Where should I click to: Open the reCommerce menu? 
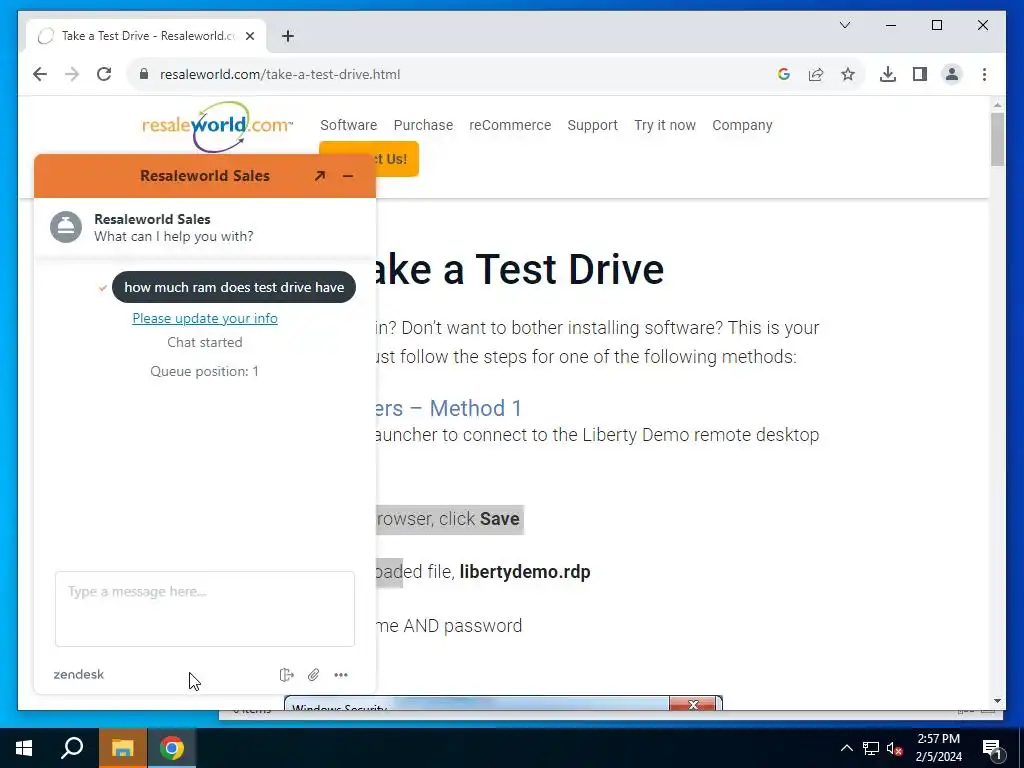510,125
